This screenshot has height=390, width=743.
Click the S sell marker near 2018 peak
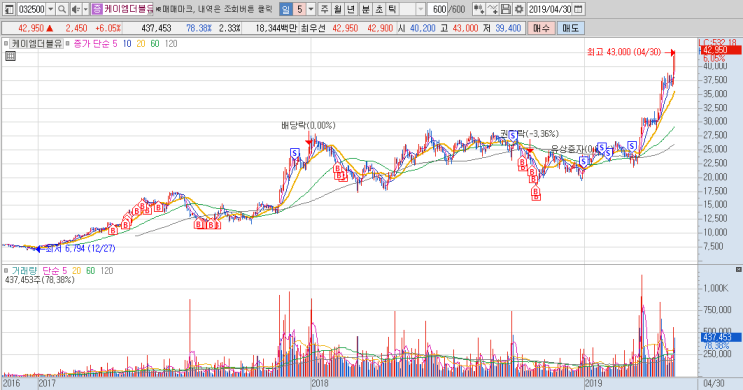coord(295,153)
